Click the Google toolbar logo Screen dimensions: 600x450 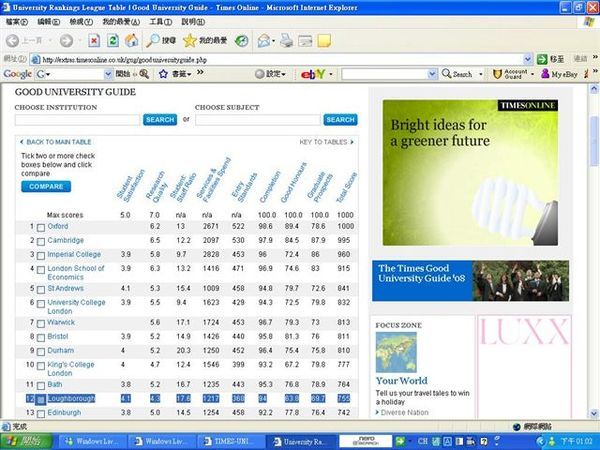point(18,74)
